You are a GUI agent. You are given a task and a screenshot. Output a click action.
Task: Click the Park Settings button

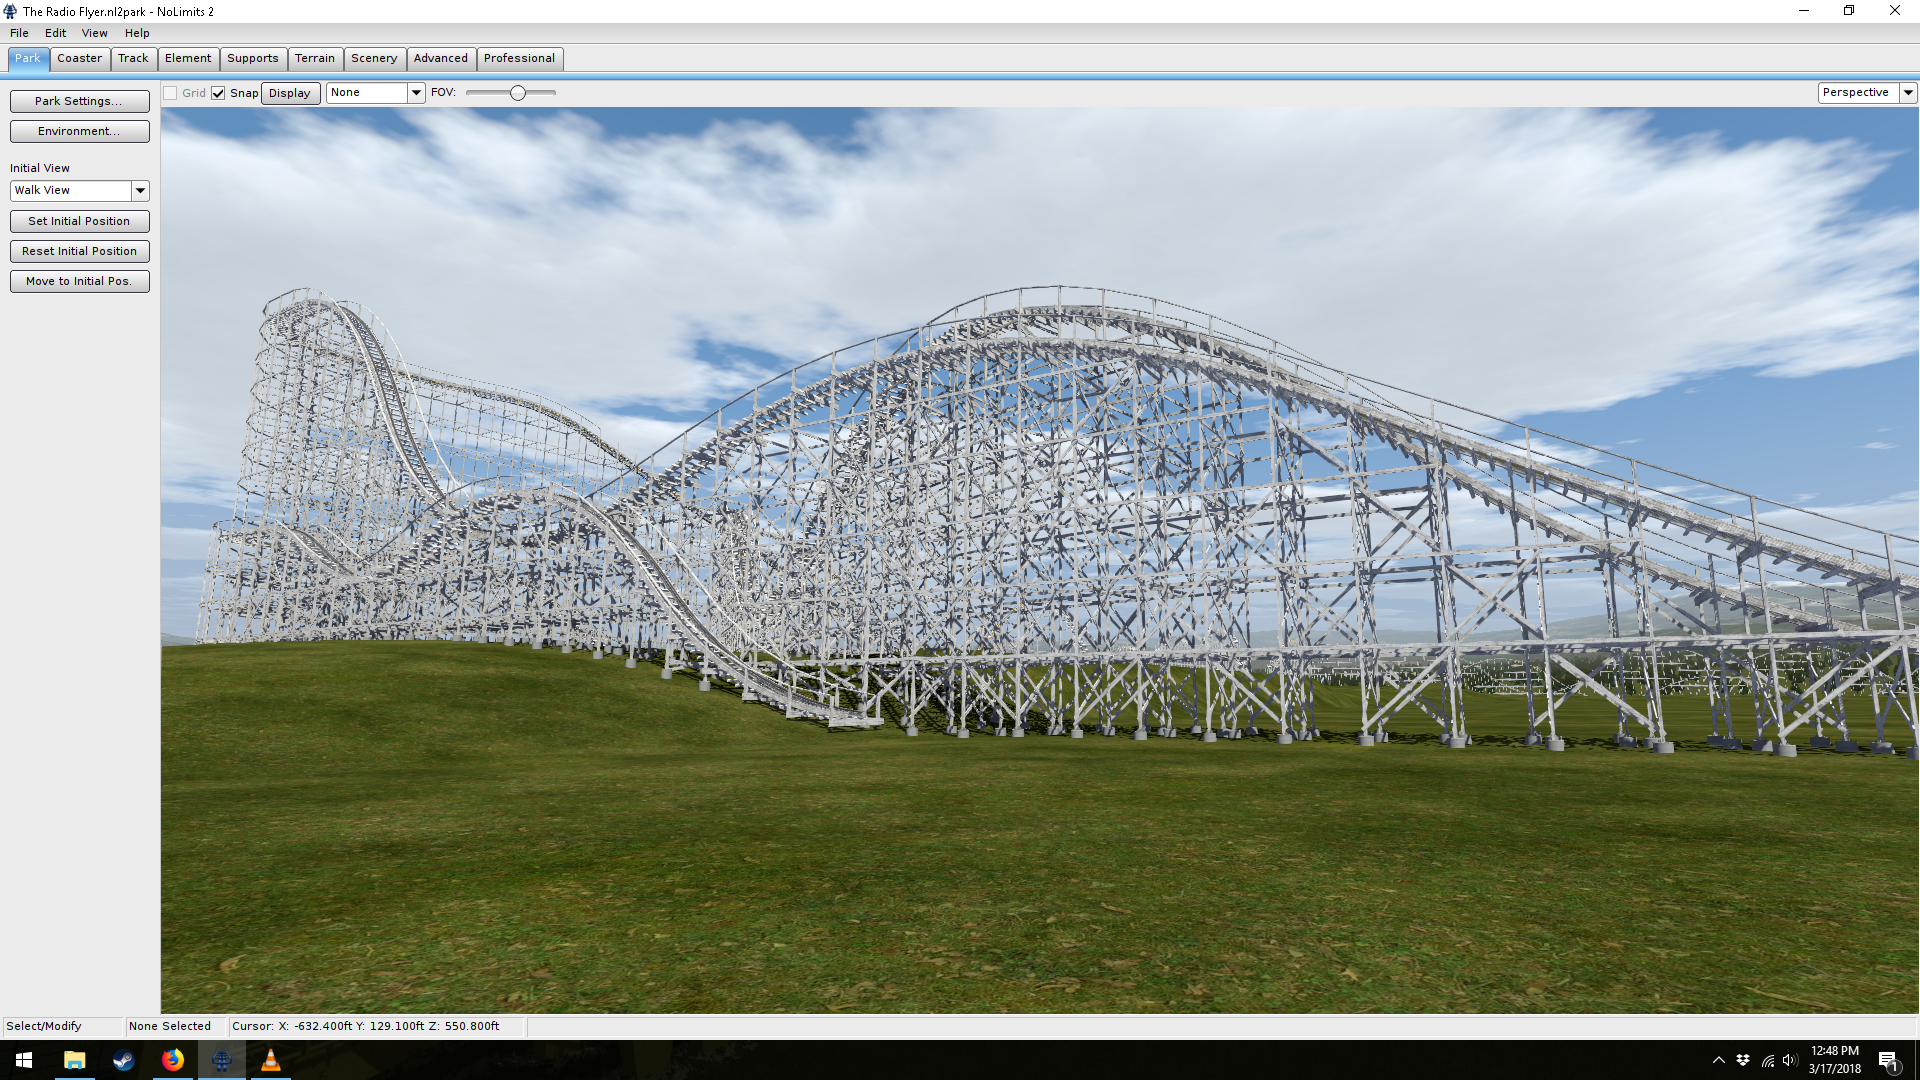[79, 101]
